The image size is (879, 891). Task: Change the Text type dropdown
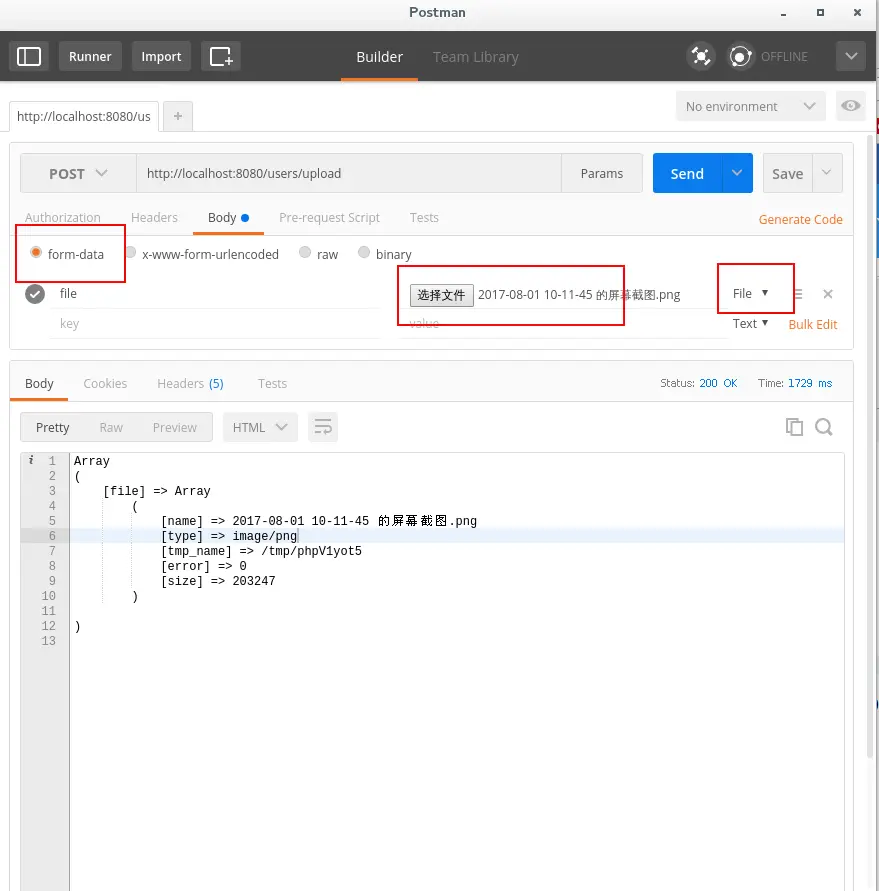[750, 323]
